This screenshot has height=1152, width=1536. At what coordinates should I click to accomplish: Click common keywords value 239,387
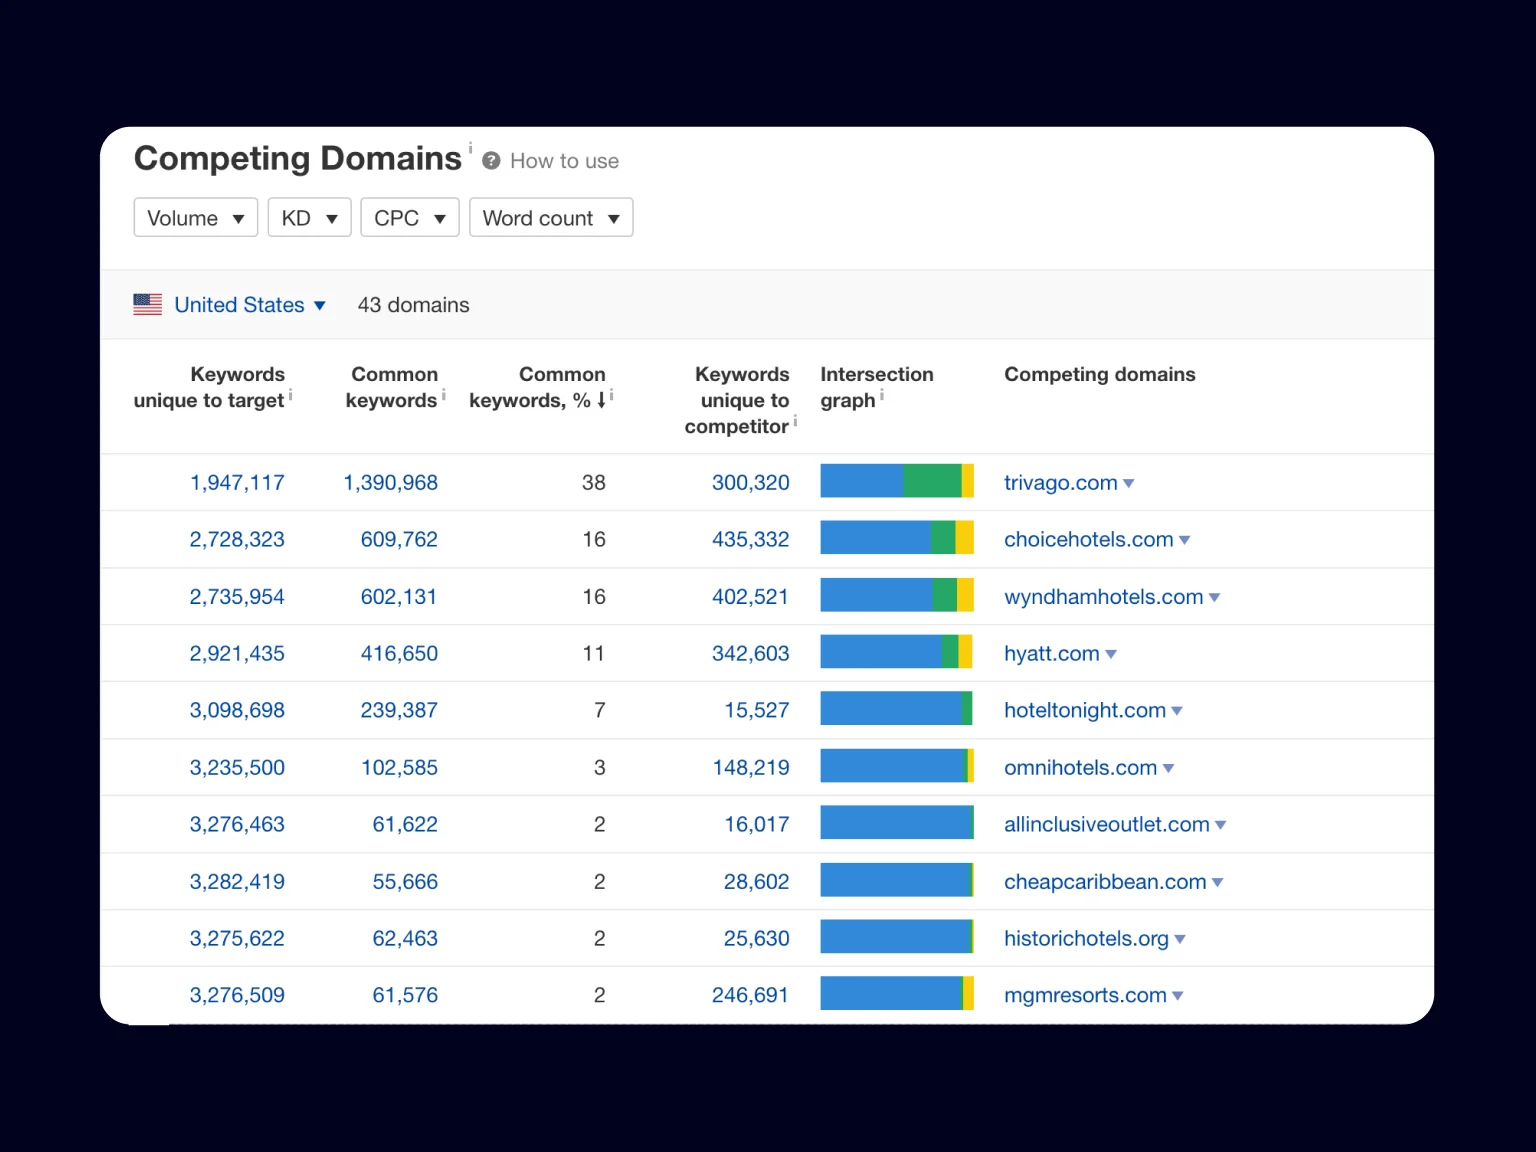point(399,710)
